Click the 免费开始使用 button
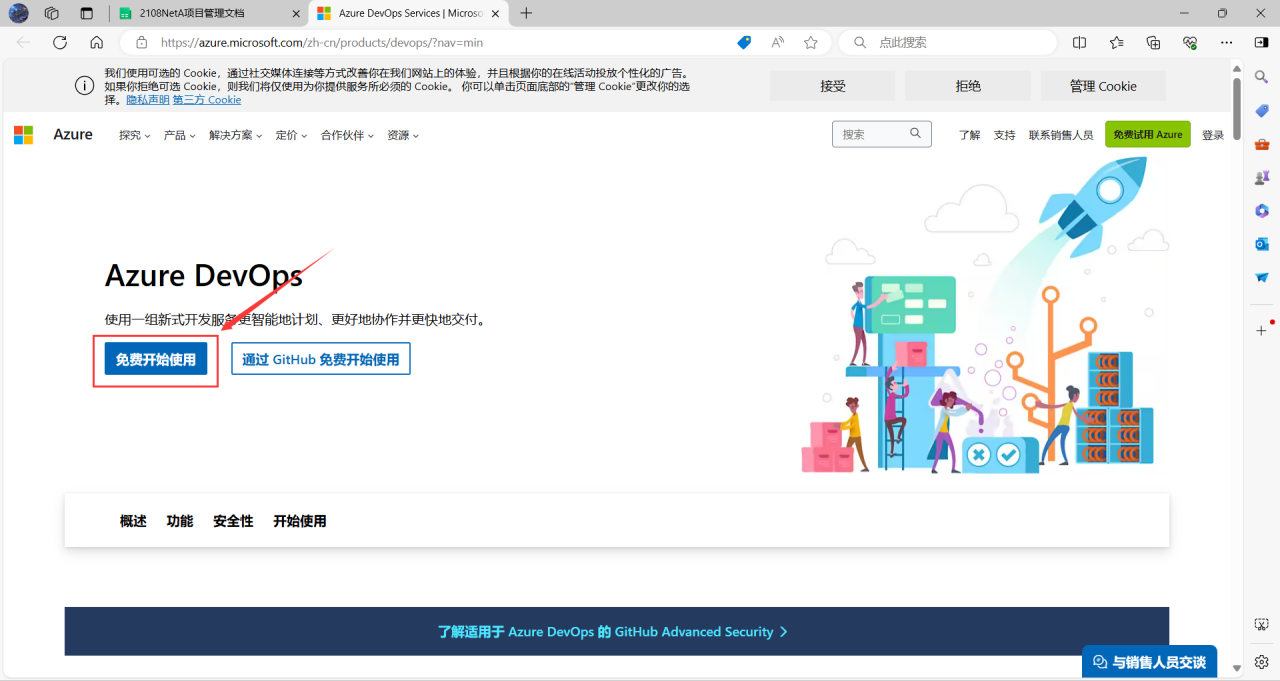This screenshot has height=681, width=1280. (x=156, y=360)
